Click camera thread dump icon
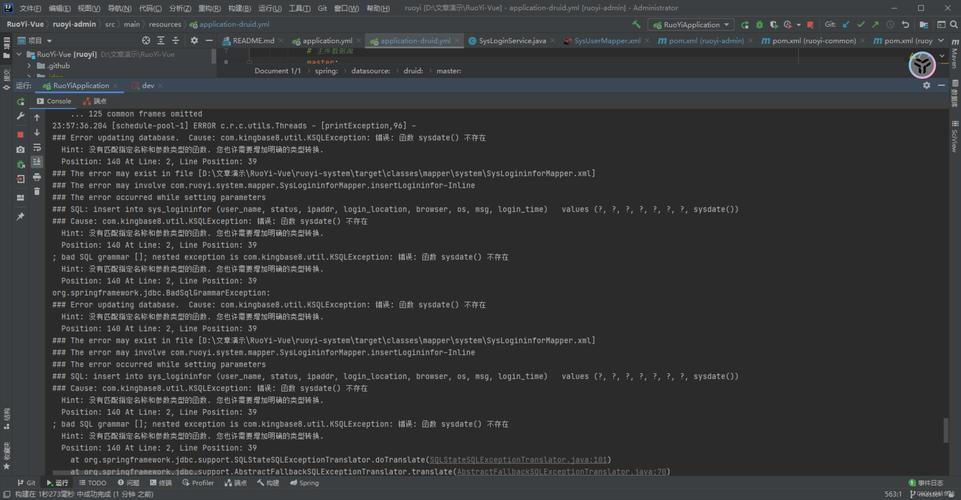 point(20,150)
